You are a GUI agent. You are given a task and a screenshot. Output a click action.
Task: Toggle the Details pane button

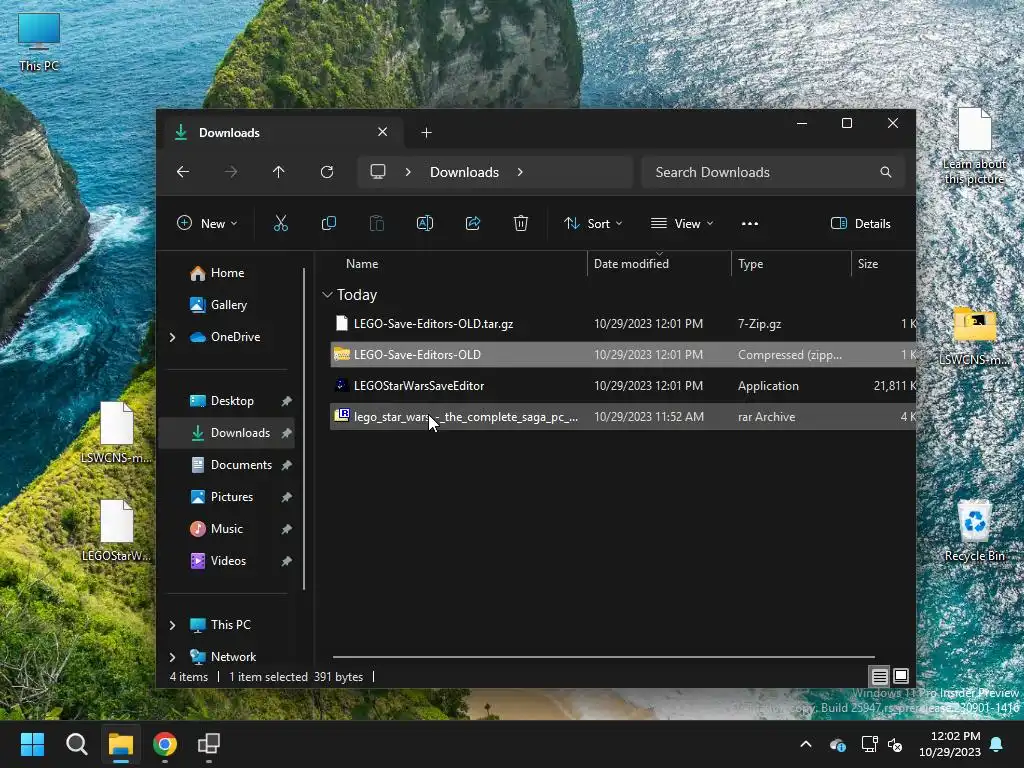click(x=861, y=223)
